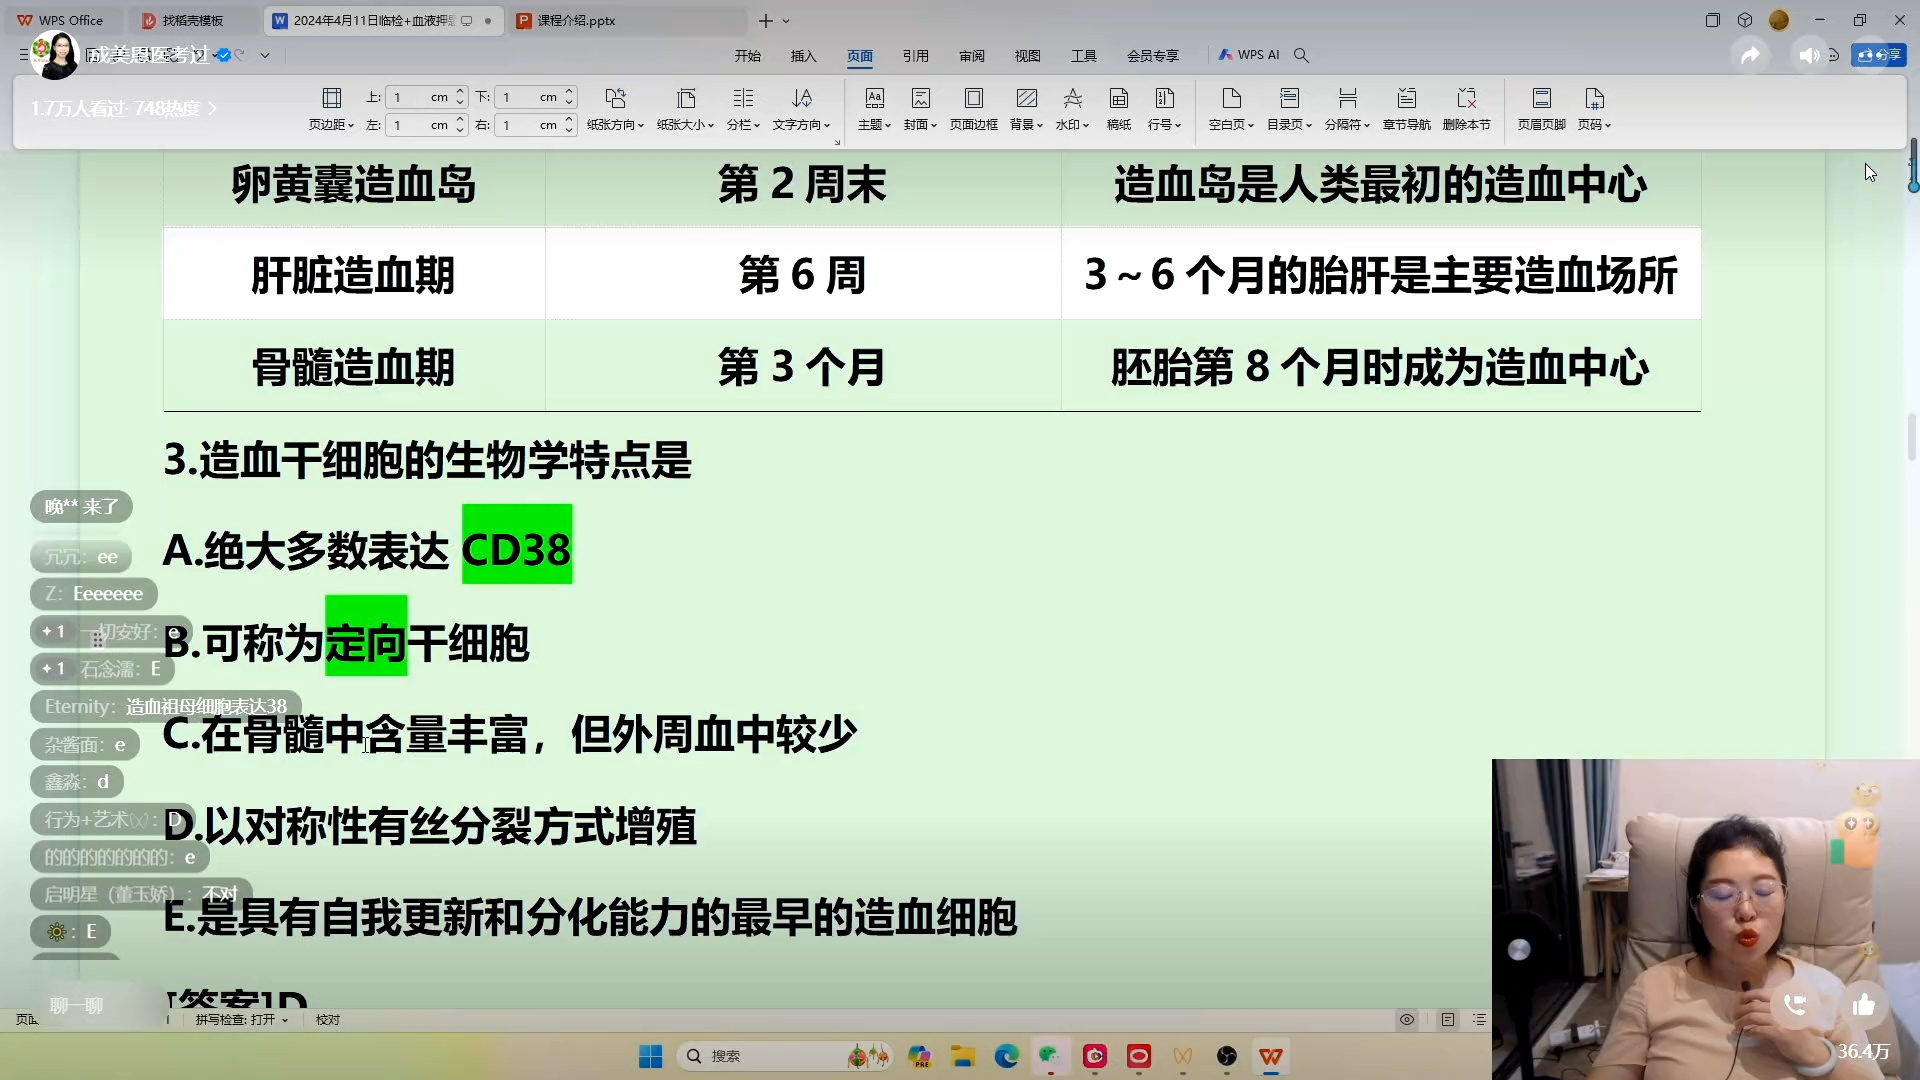This screenshot has height=1080, width=1920.
Task: Toggle the speaker volume icon at top right
Action: pyautogui.click(x=1808, y=55)
